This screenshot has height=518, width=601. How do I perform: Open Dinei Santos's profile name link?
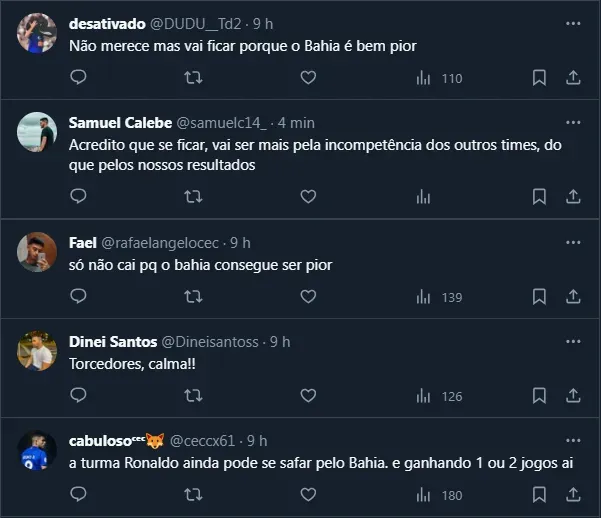[x=112, y=341]
